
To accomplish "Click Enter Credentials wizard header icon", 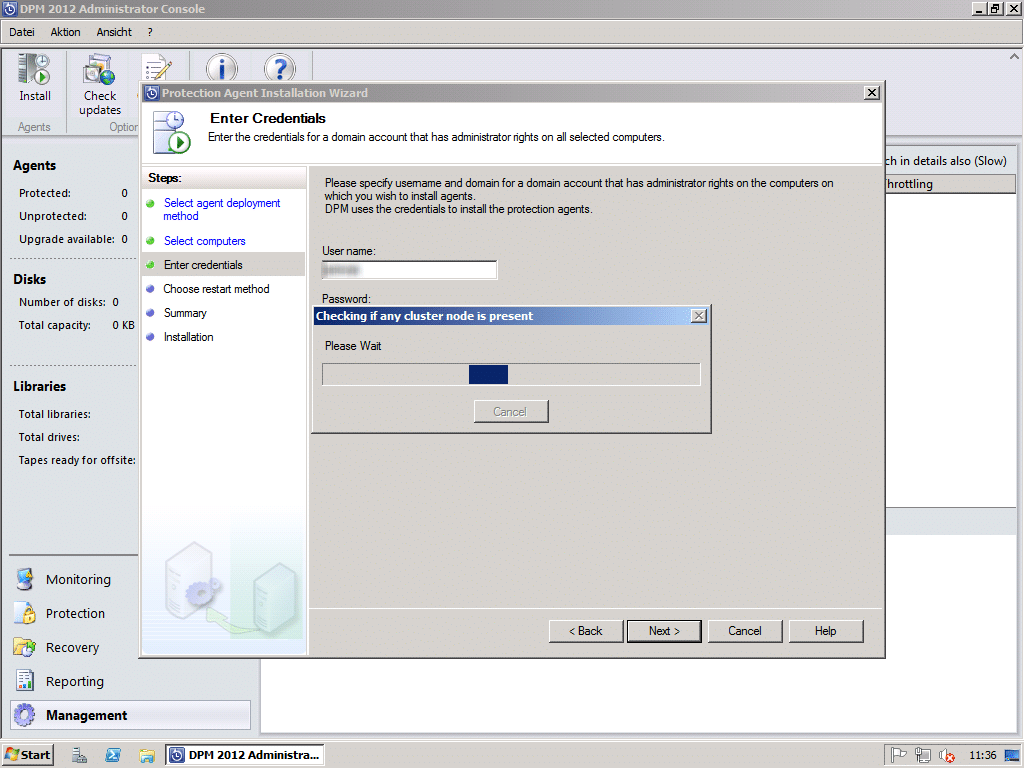I will 172,132.
